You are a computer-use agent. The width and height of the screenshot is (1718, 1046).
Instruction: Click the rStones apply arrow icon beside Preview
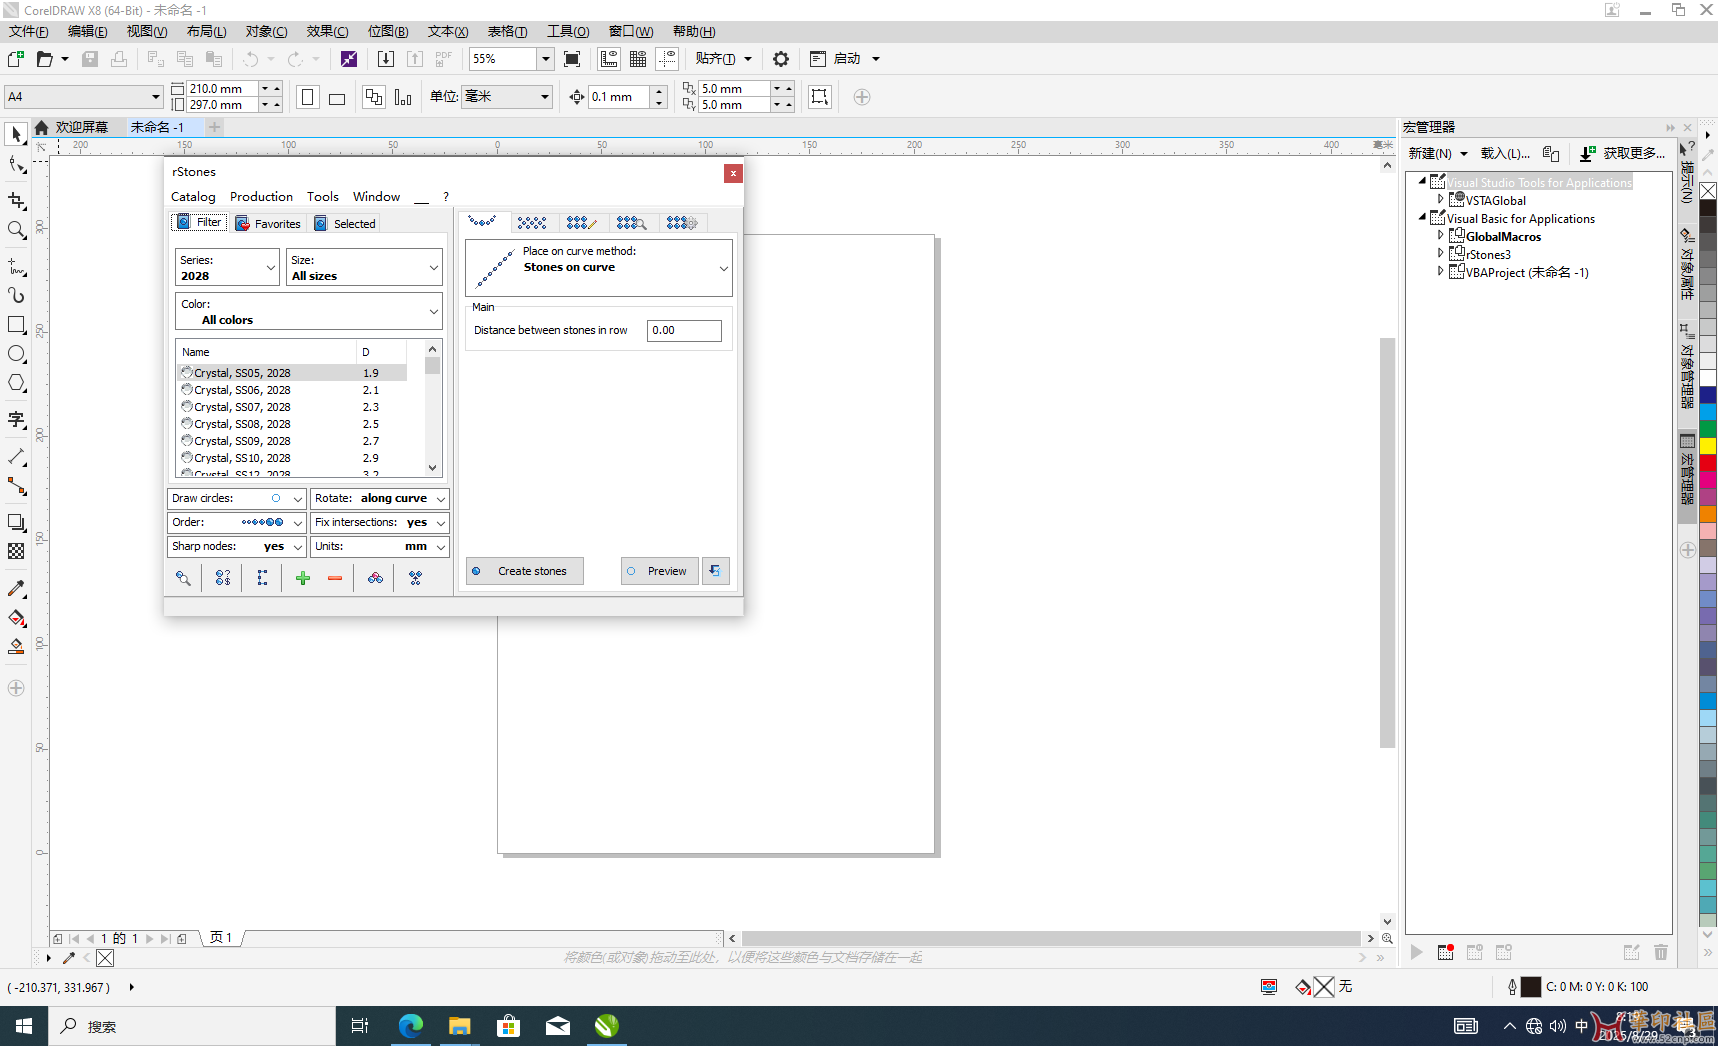[715, 571]
